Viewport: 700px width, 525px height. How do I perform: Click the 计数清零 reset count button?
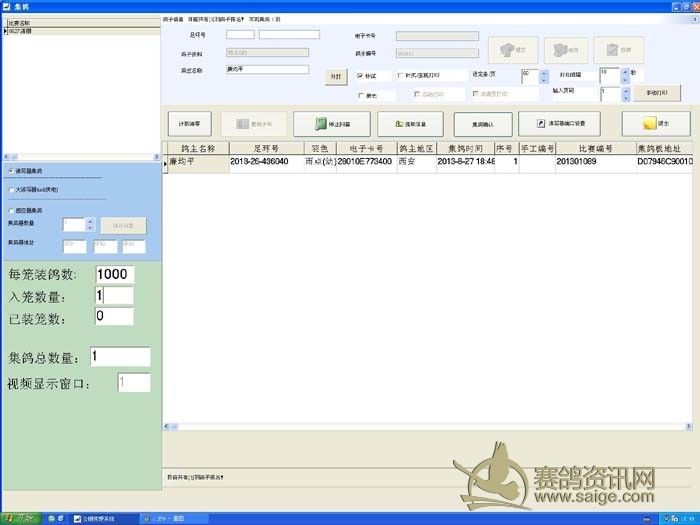pyautogui.click(x=189, y=124)
